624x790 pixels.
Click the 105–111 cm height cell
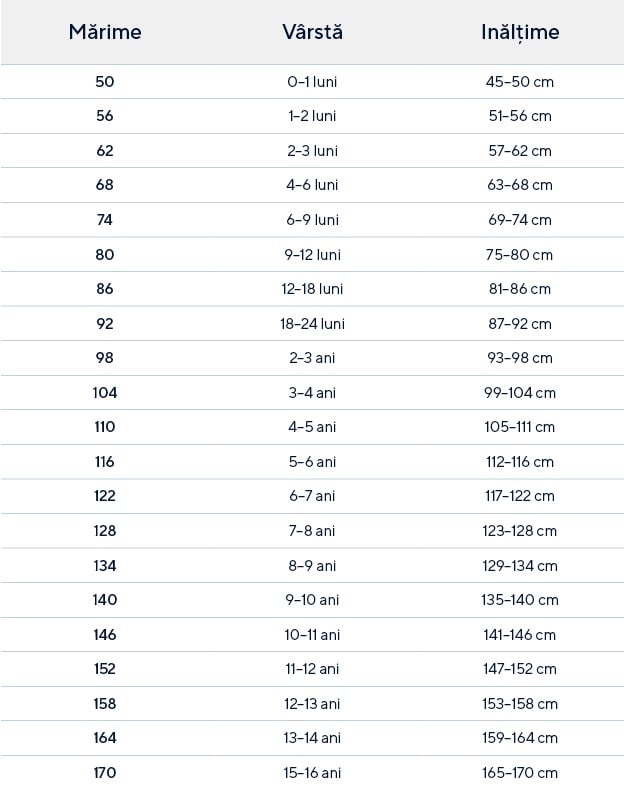519,427
